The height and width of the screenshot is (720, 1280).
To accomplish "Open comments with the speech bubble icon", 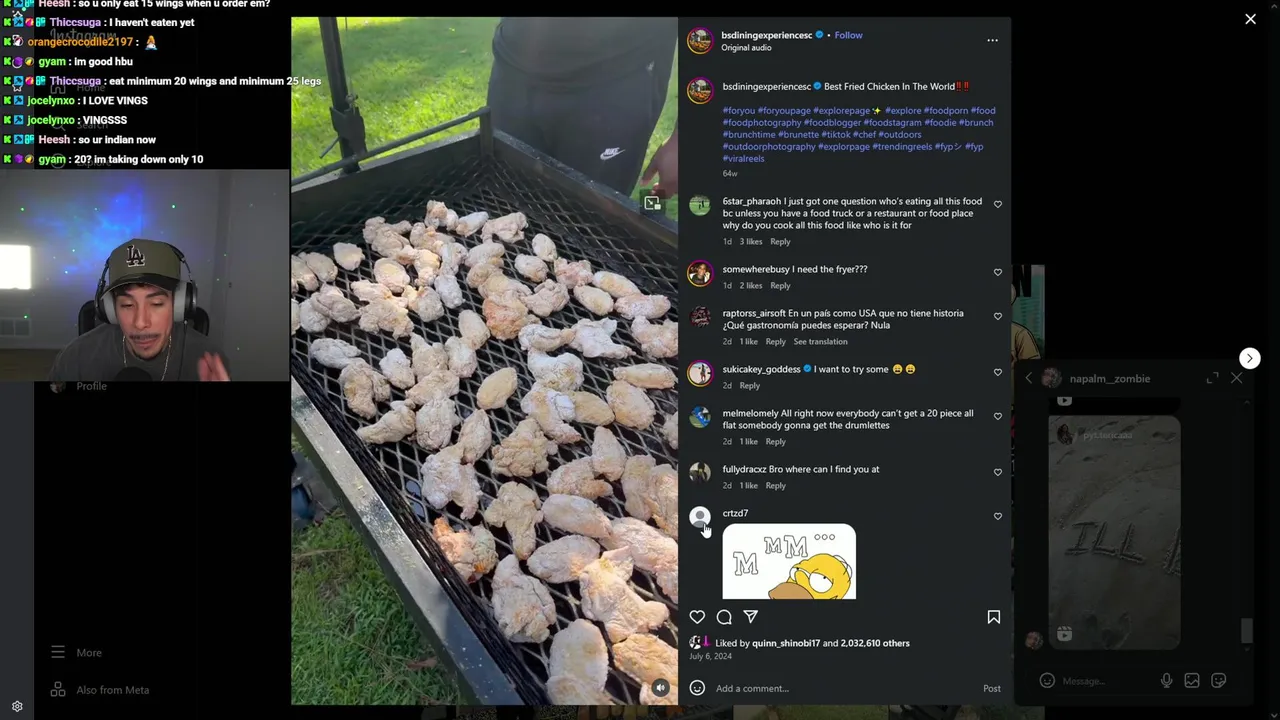I will coord(724,617).
